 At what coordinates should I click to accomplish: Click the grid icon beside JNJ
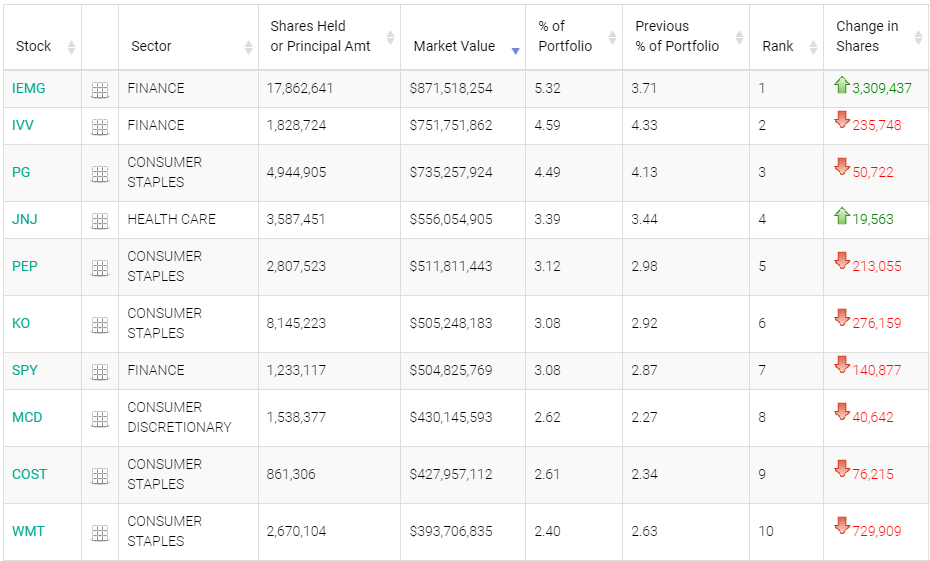pyautogui.click(x=100, y=221)
